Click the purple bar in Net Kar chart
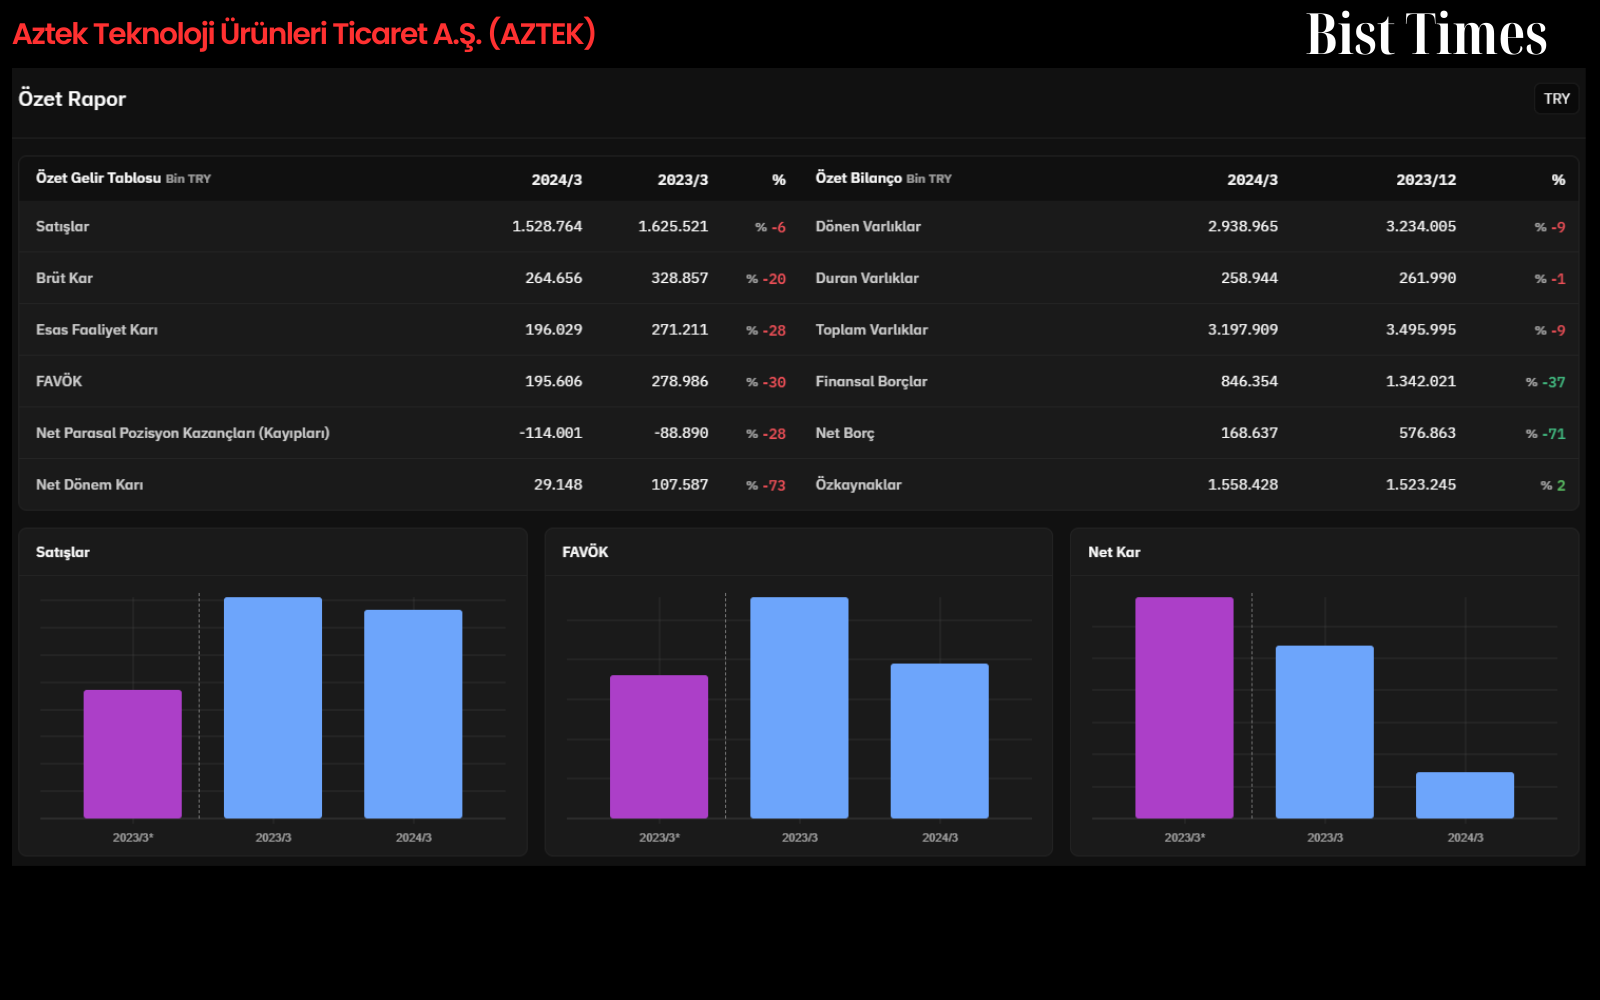Image resolution: width=1600 pixels, height=1000 pixels. (1184, 708)
